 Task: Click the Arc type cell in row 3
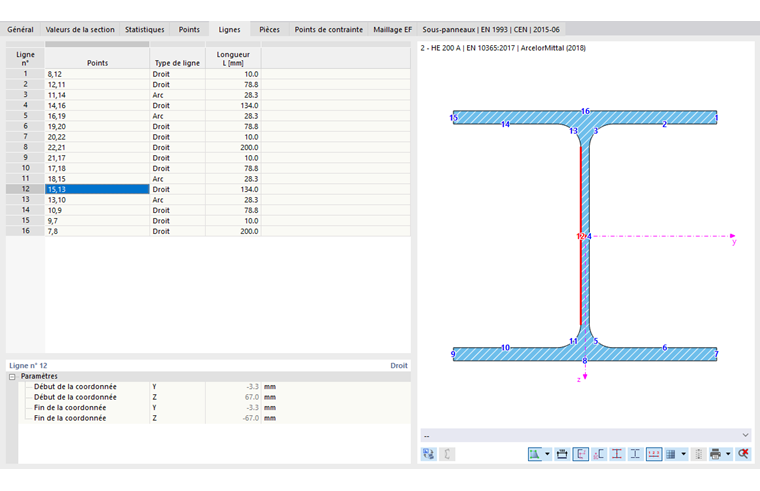coord(177,95)
